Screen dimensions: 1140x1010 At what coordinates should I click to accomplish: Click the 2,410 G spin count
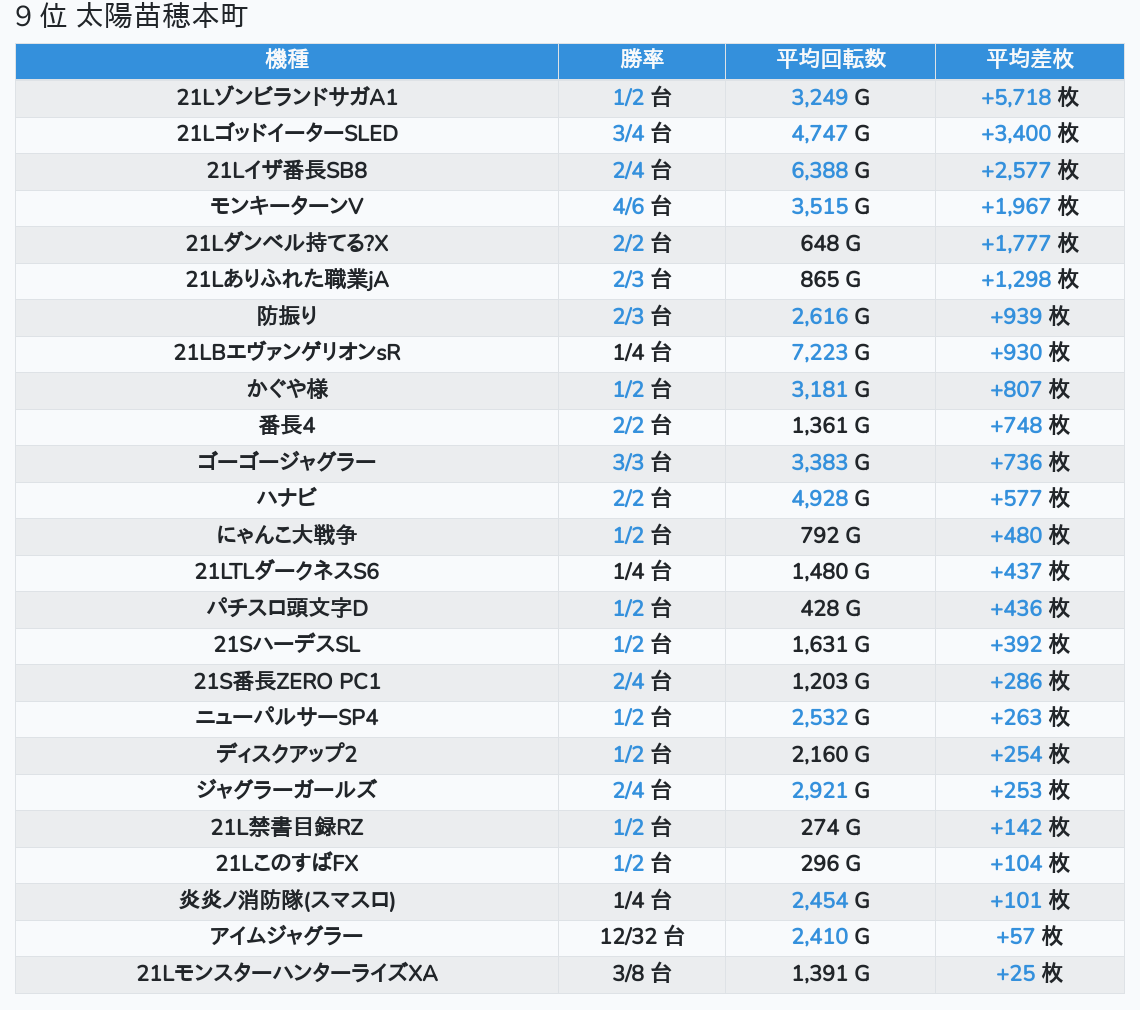point(830,937)
